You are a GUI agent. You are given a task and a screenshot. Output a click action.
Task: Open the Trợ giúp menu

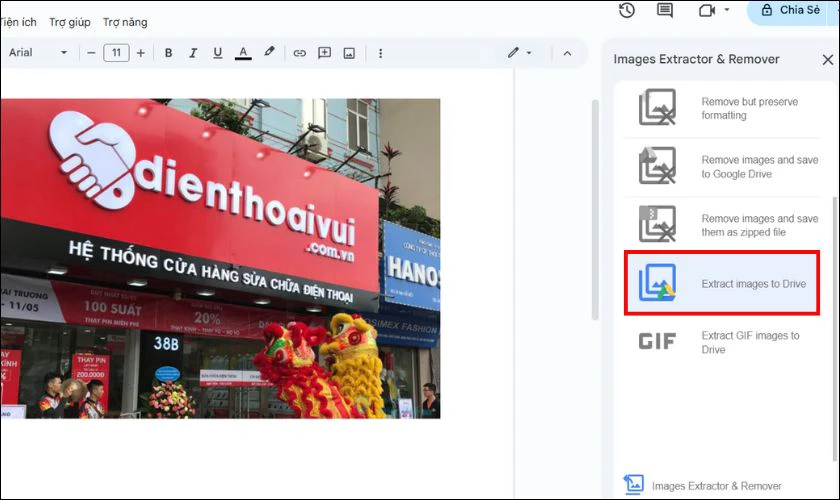70,22
